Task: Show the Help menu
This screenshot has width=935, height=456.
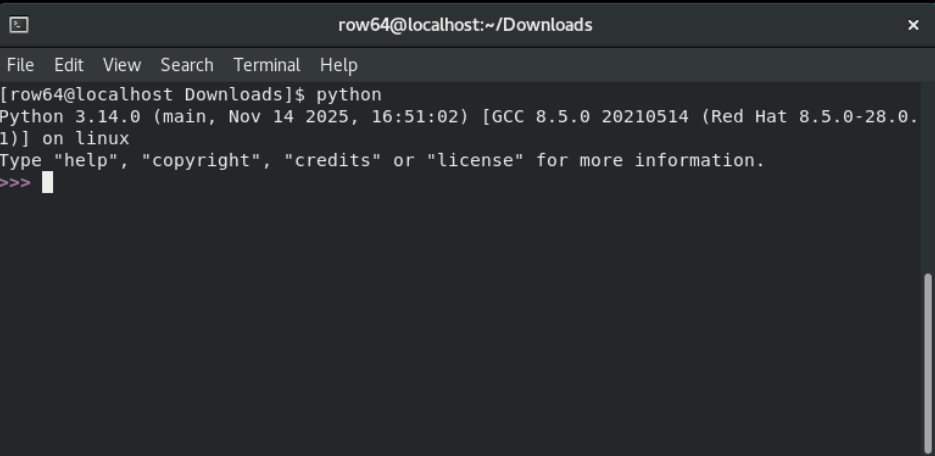Action: pyautogui.click(x=338, y=65)
